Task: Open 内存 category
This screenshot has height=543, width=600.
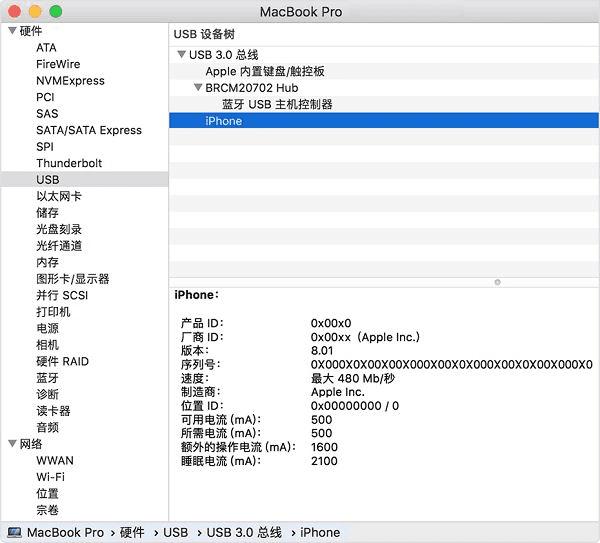Action: (47, 262)
